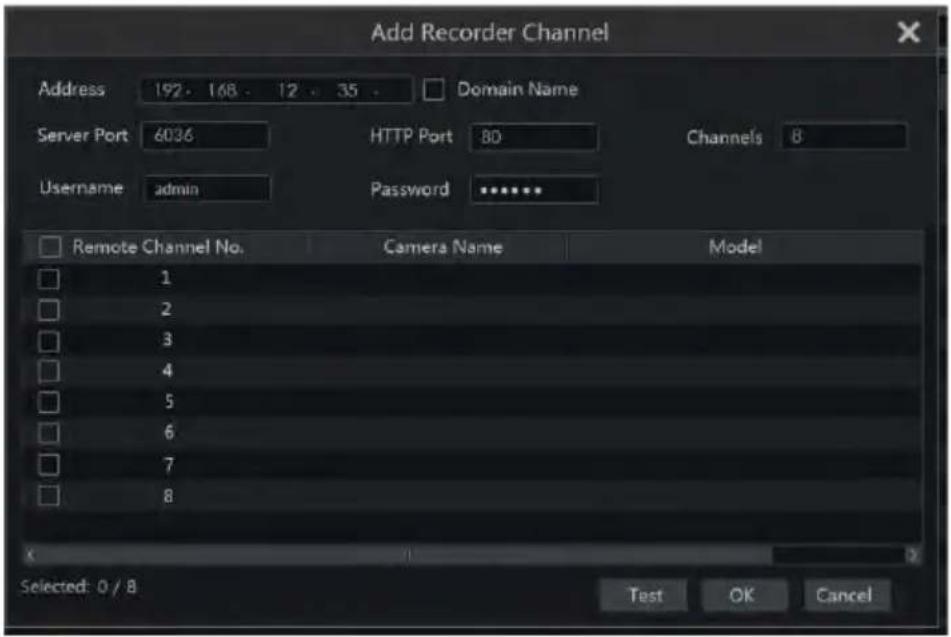Check the box for remote channel 6
The width and height of the screenshot is (951, 637).
[x=49, y=433]
